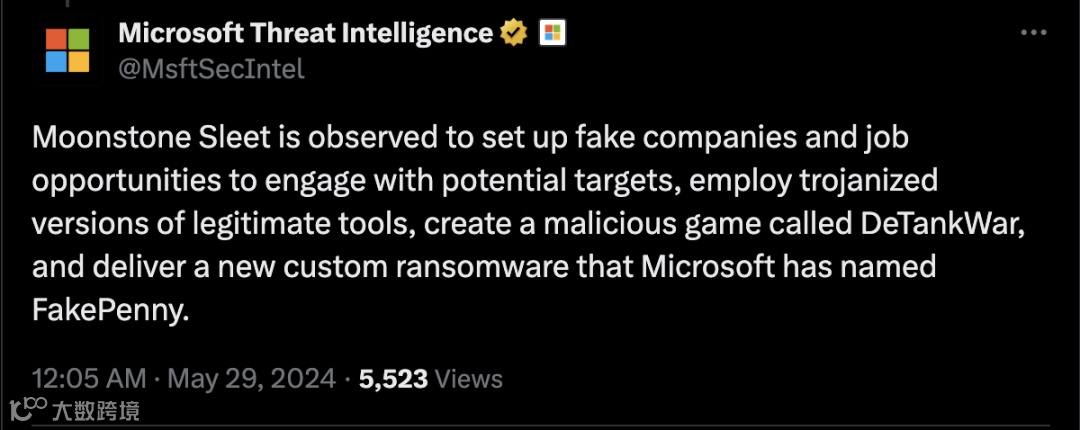Viewport: 1080px width, 430px height.
Task: Open the Microsoft Threat Intelligence profile name
Action: point(306,32)
